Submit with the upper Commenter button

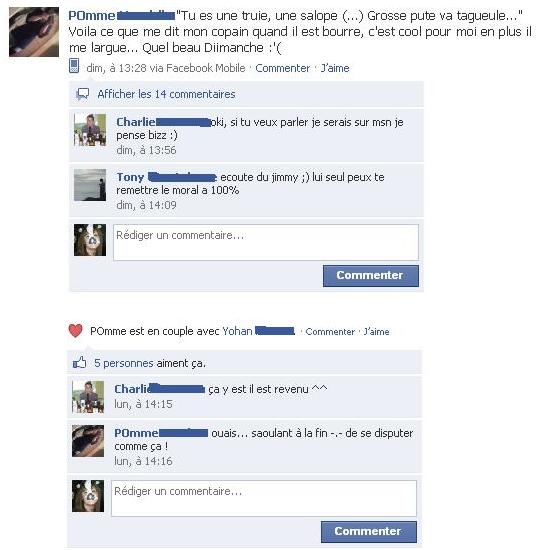tap(371, 276)
